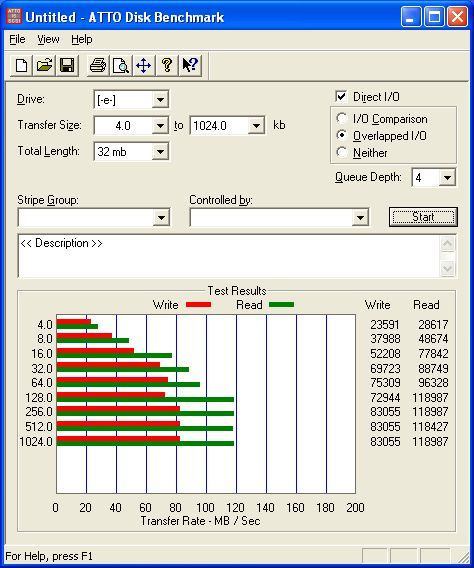This screenshot has height=568, width=474.
Task: Select the Overlapped I/O radio button
Action: pos(341,135)
